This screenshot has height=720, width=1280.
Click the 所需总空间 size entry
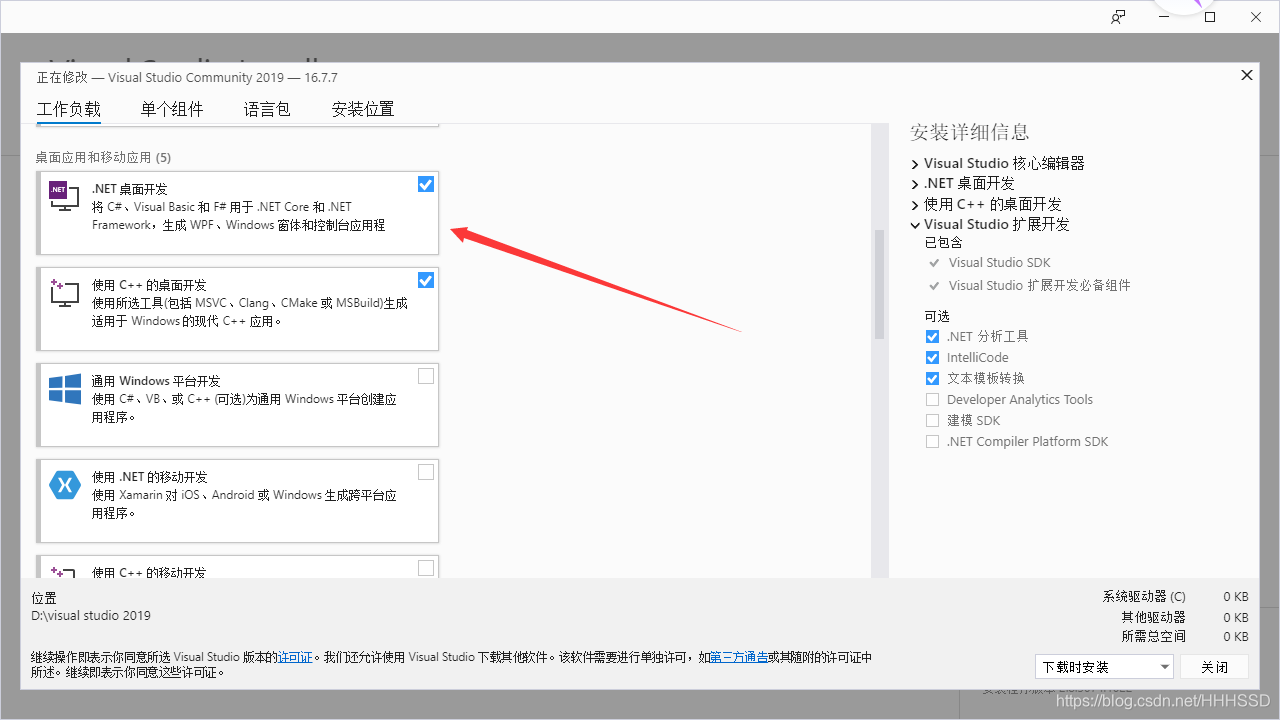1184,636
